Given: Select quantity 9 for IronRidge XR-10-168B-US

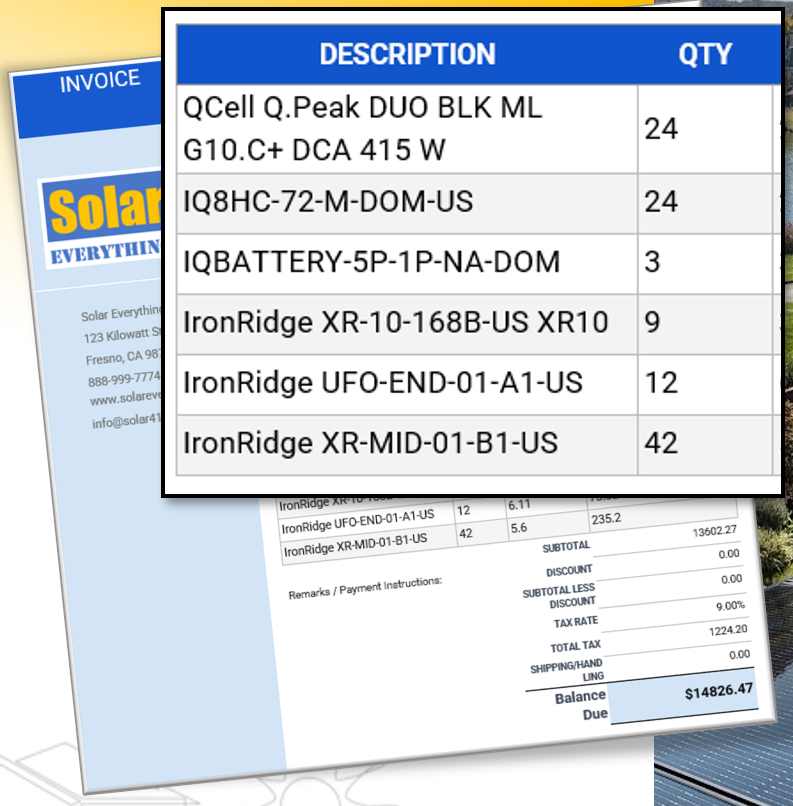Looking at the screenshot, I should coord(652,322).
